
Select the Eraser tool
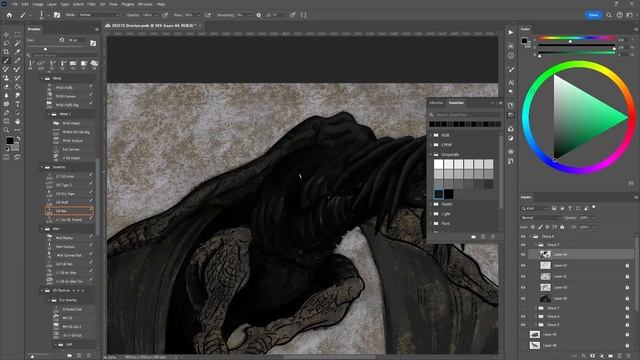coord(7,87)
